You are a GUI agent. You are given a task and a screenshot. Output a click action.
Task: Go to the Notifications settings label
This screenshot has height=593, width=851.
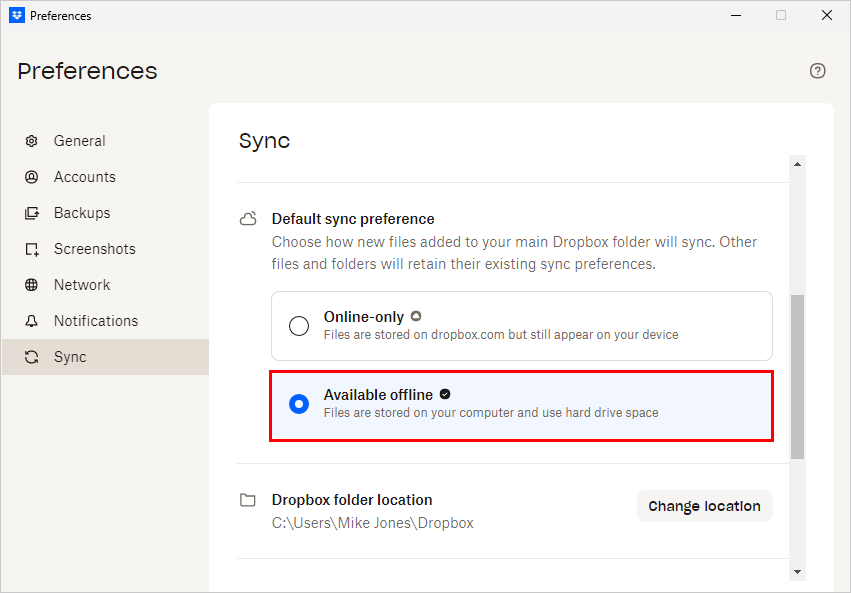click(96, 321)
